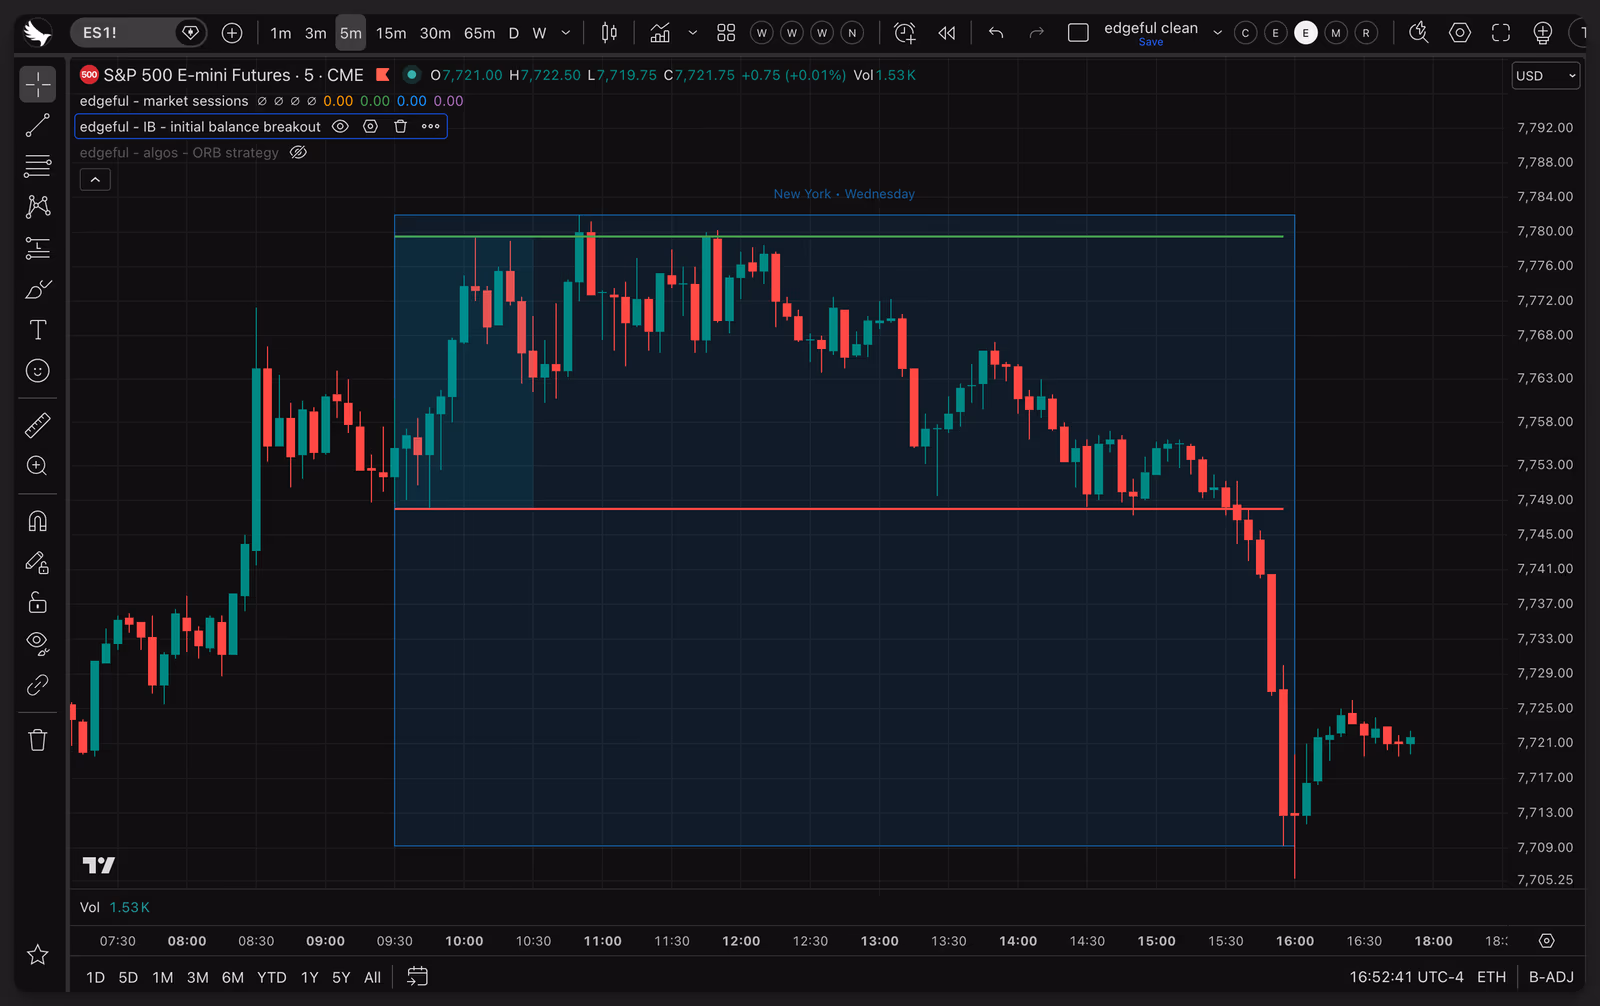
Task: Toggle hide all drawings eye
Action: coord(38,644)
